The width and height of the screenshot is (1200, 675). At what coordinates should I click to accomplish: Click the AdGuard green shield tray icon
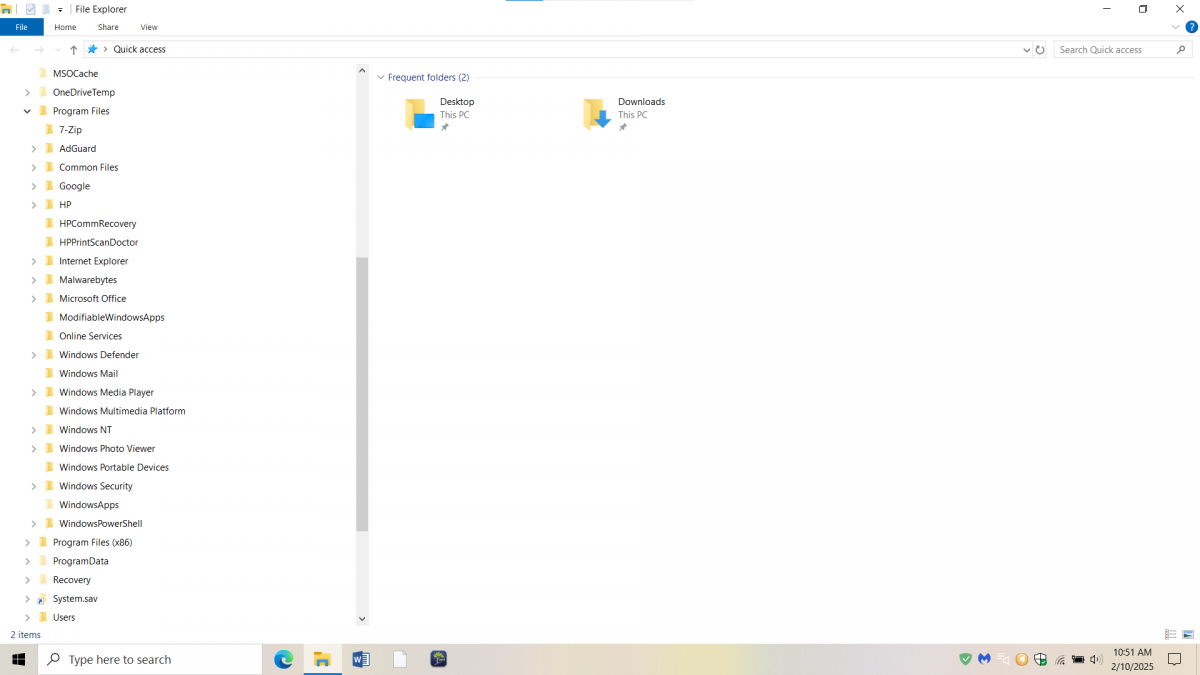point(965,659)
